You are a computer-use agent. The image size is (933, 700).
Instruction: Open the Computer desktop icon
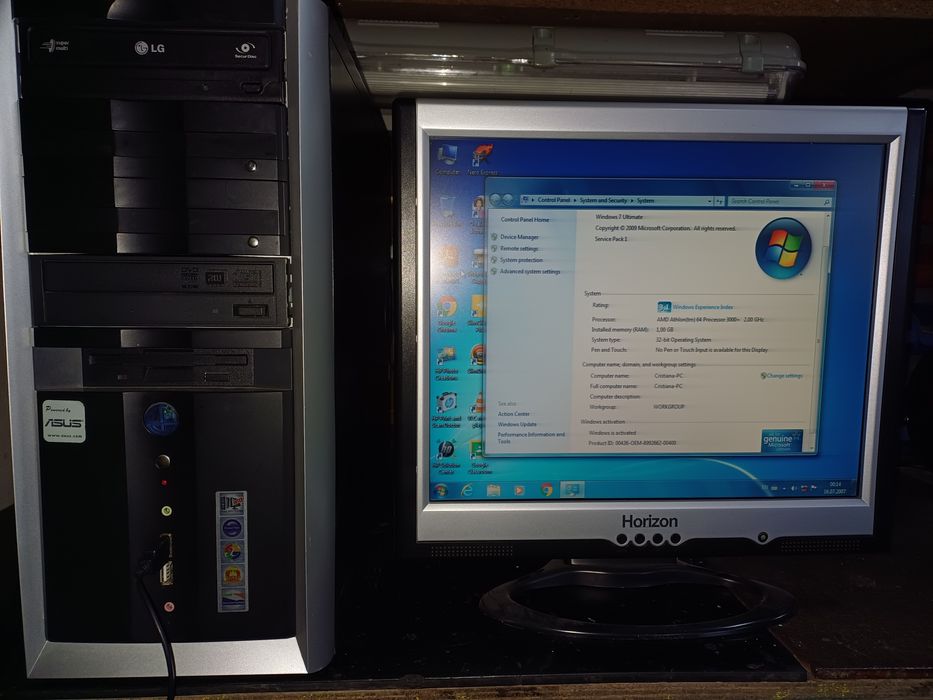pyautogui.click(x=447, y=159)
